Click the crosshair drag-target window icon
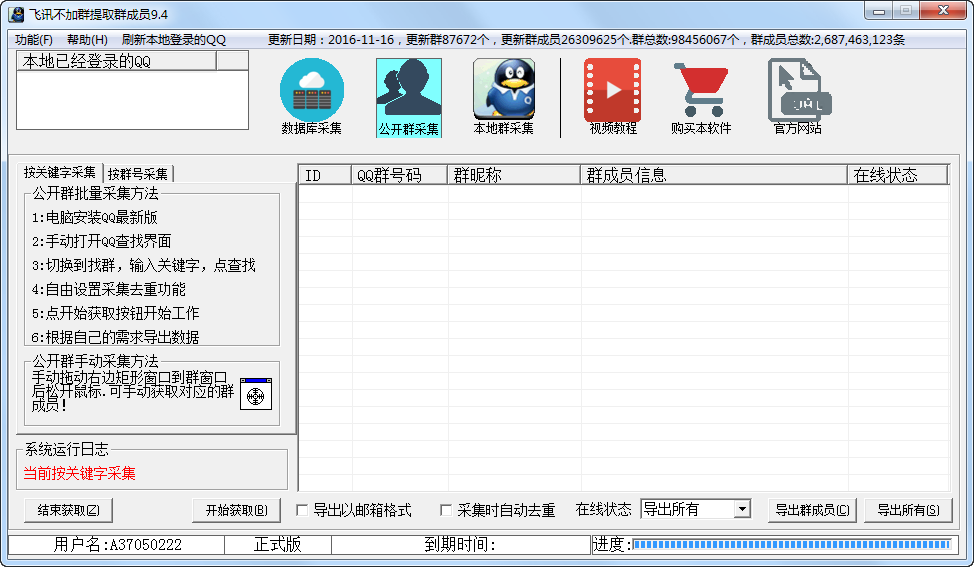The height and width of the screenshot is (567, 974). click(255, 395)
